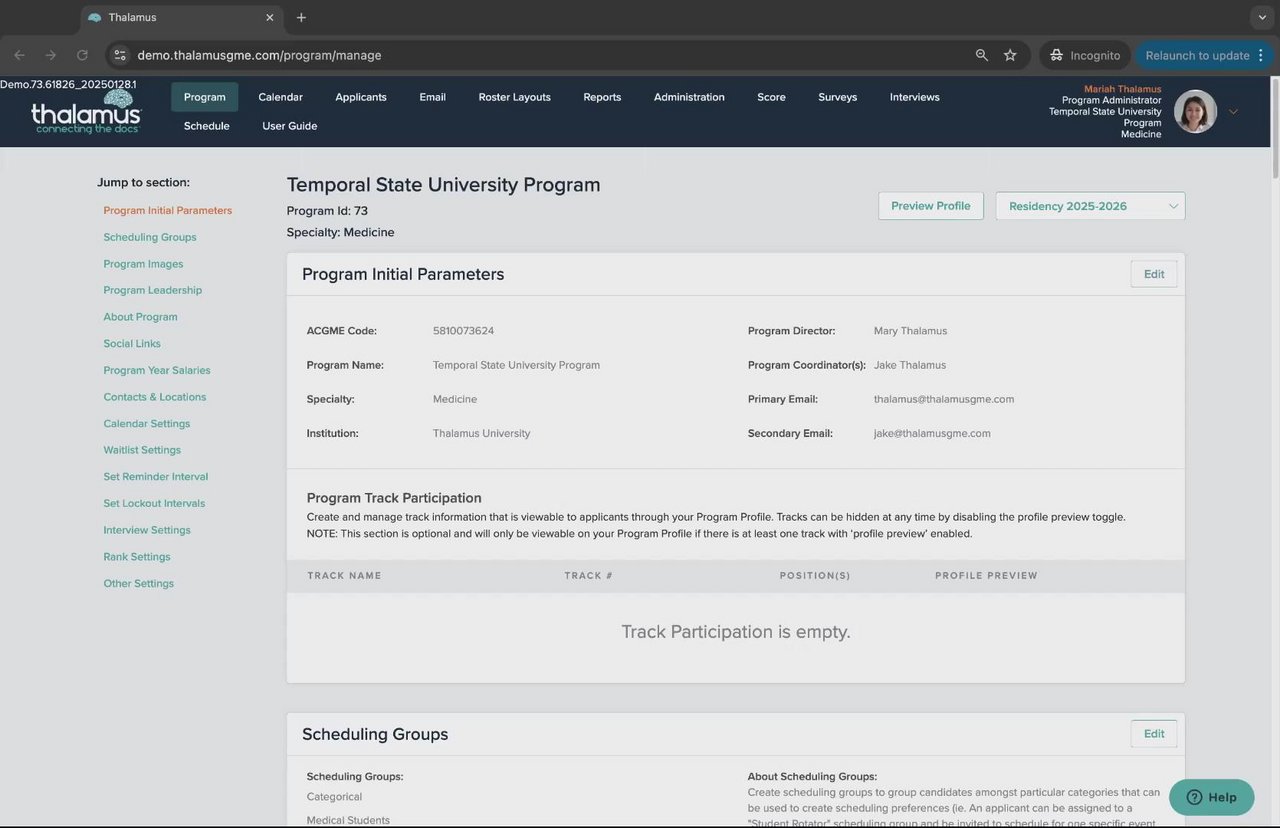
Task: Click the Incognito indicator
Action: tap(1085, 55)
